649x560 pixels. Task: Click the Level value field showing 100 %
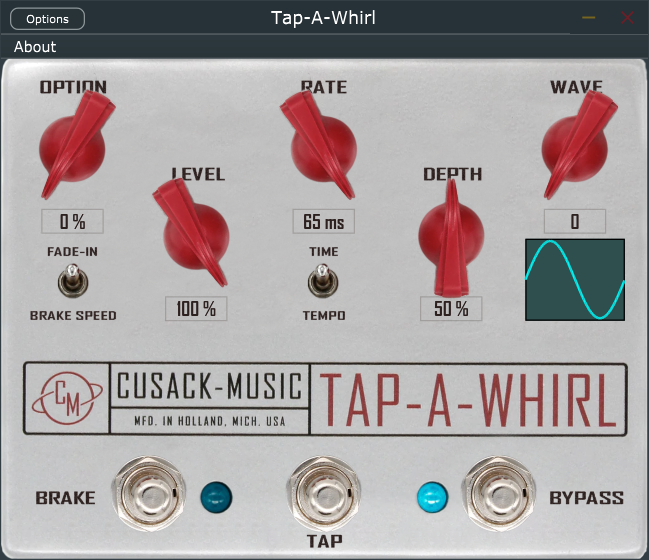point(196,309)
